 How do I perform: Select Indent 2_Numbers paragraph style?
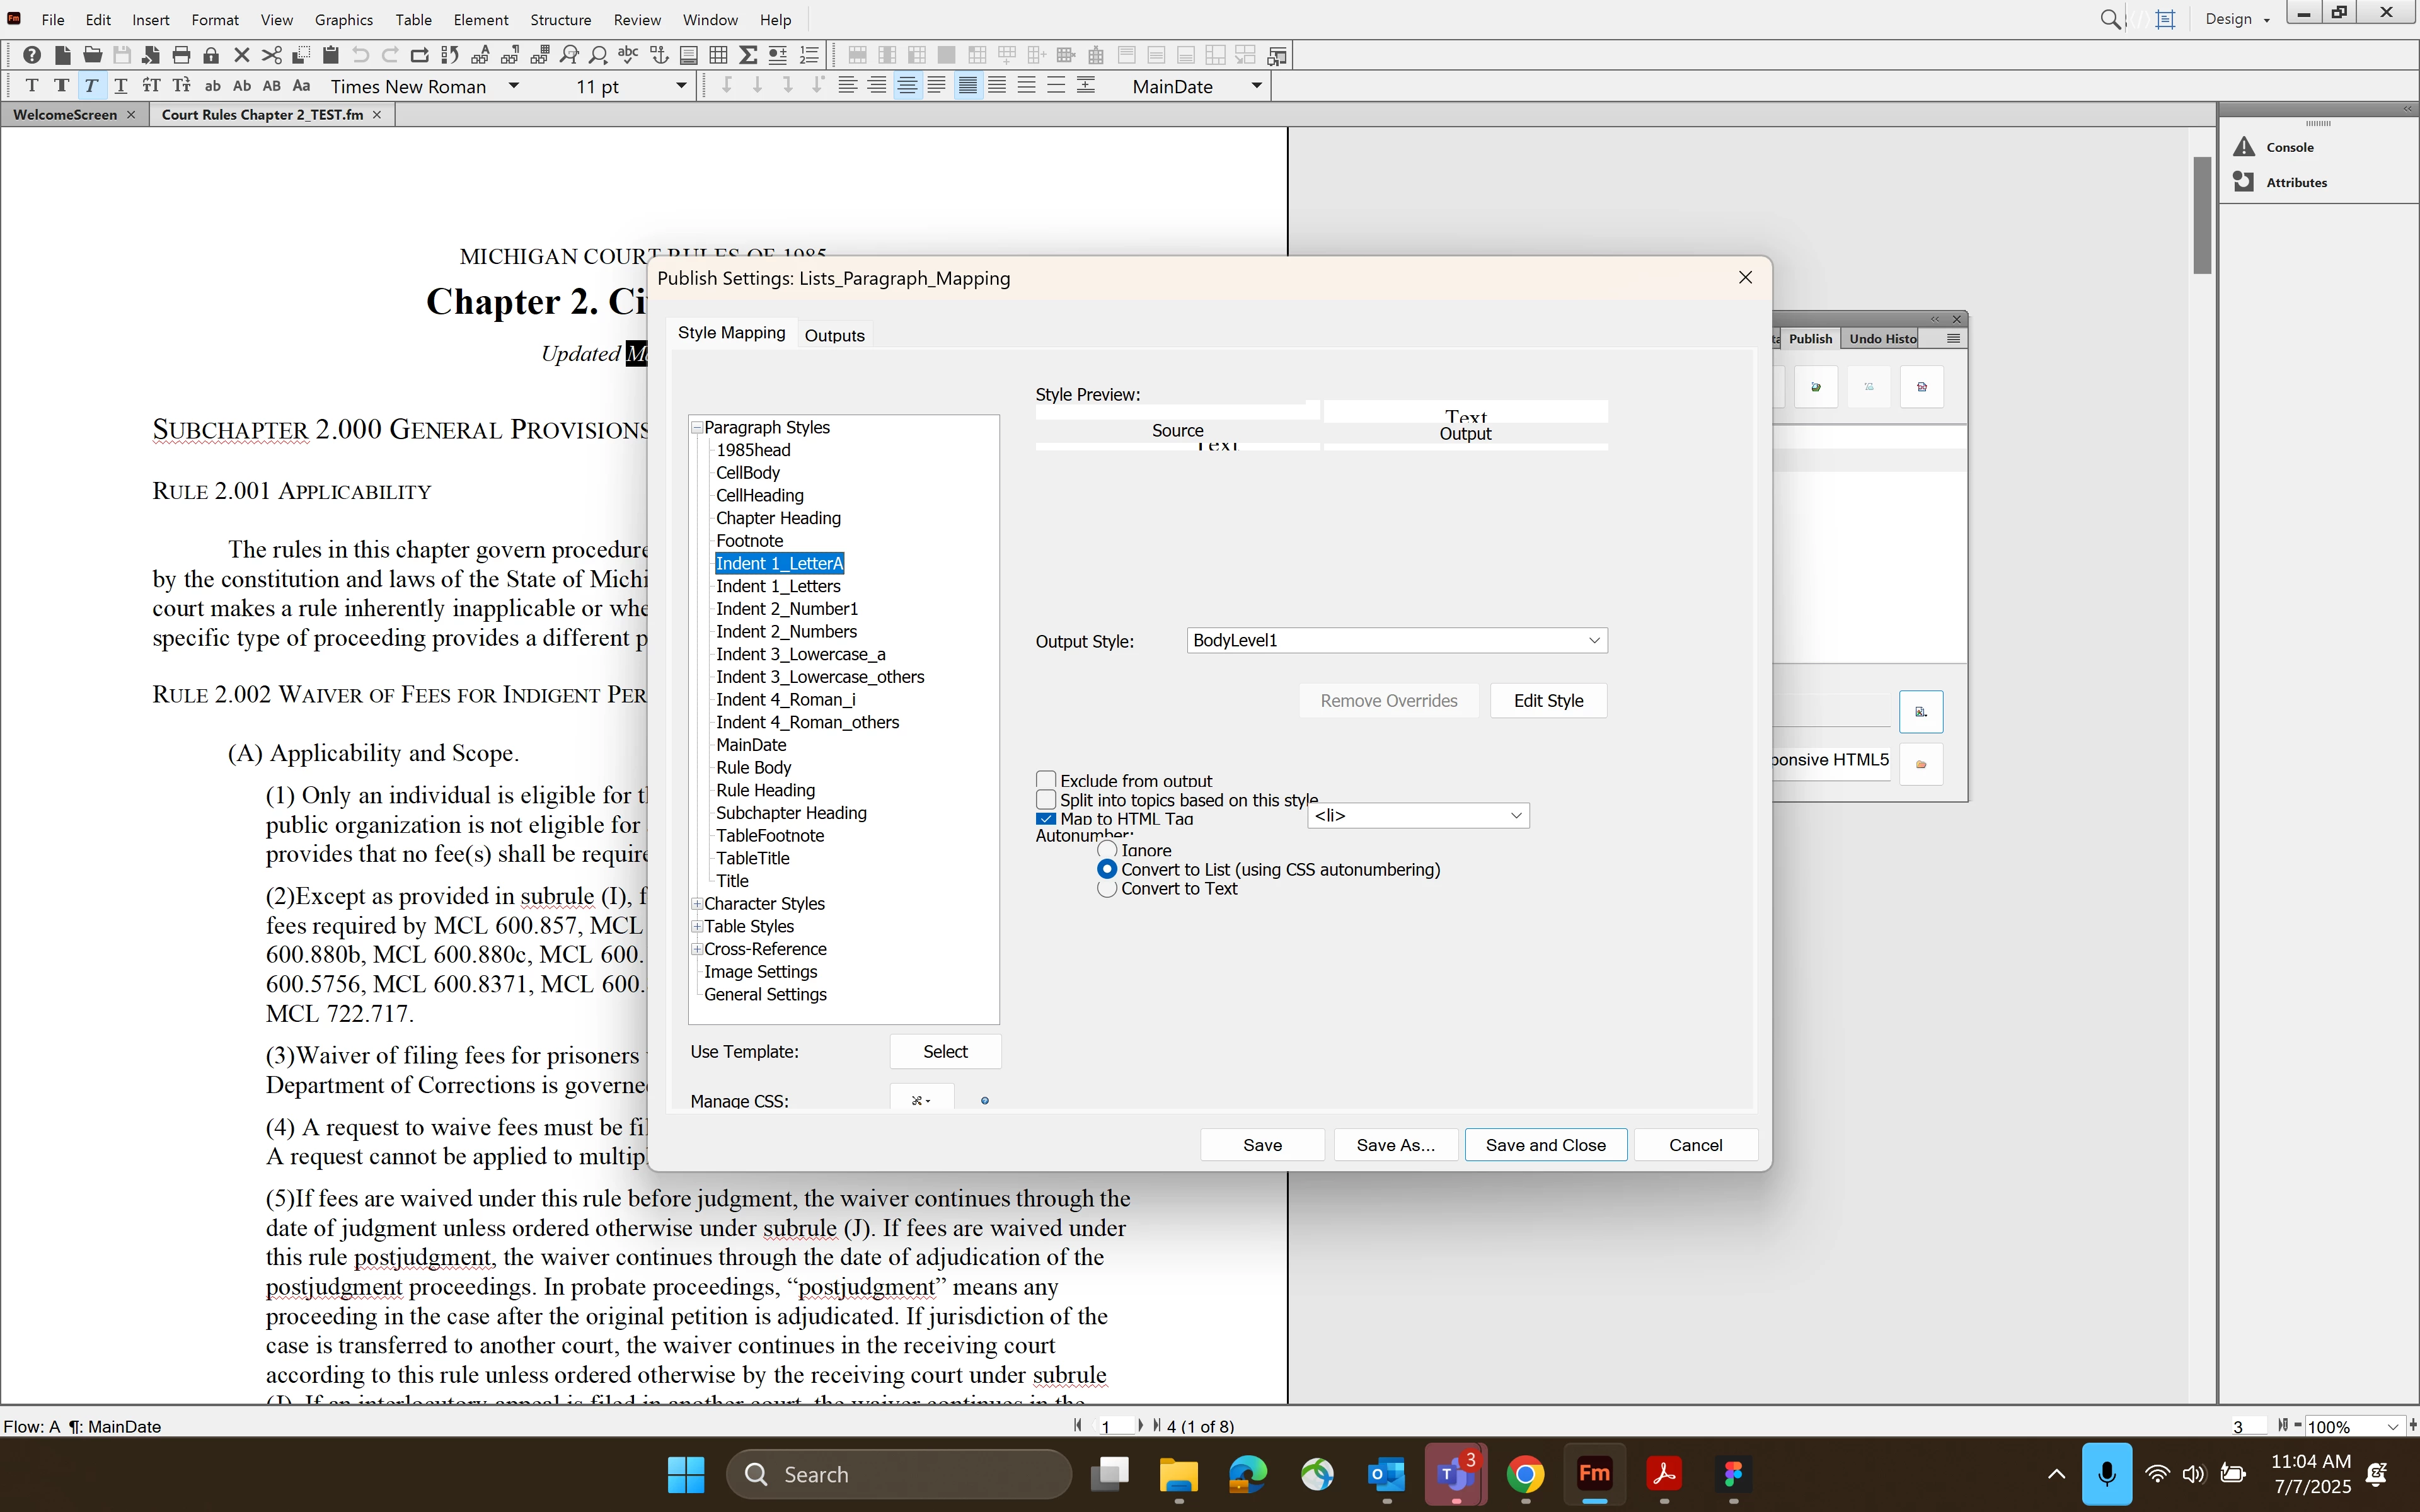[786, 631]
